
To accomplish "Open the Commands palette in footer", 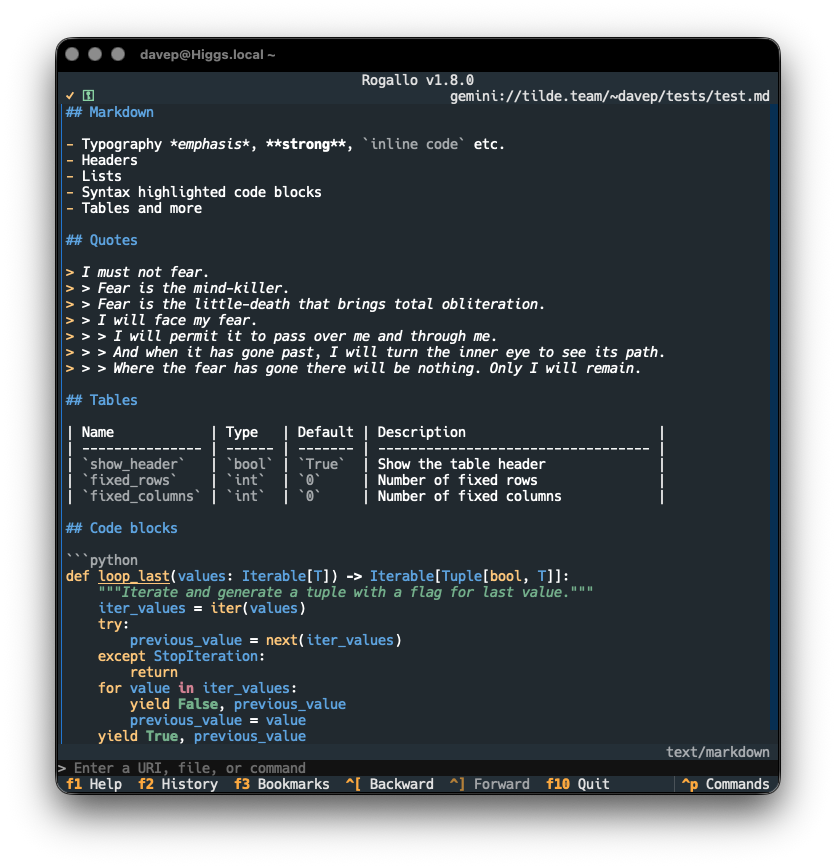I will tap(725, 784).
